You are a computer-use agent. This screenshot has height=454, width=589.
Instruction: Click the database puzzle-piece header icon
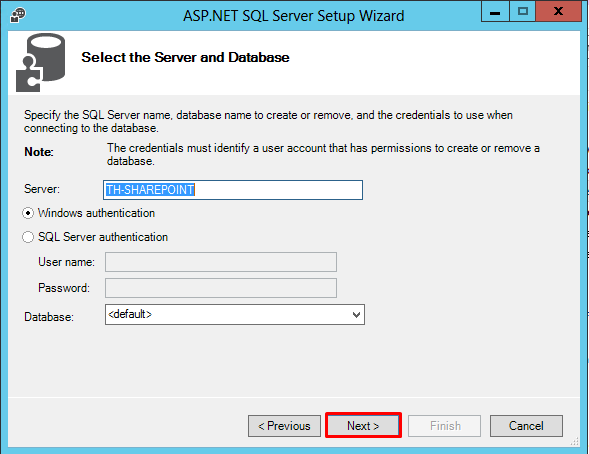tap(41, 63)
